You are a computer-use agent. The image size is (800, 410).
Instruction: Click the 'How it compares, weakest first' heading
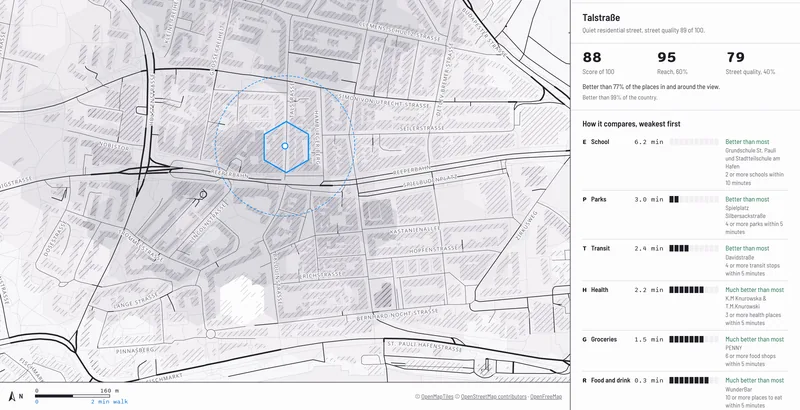click(631, 124)
